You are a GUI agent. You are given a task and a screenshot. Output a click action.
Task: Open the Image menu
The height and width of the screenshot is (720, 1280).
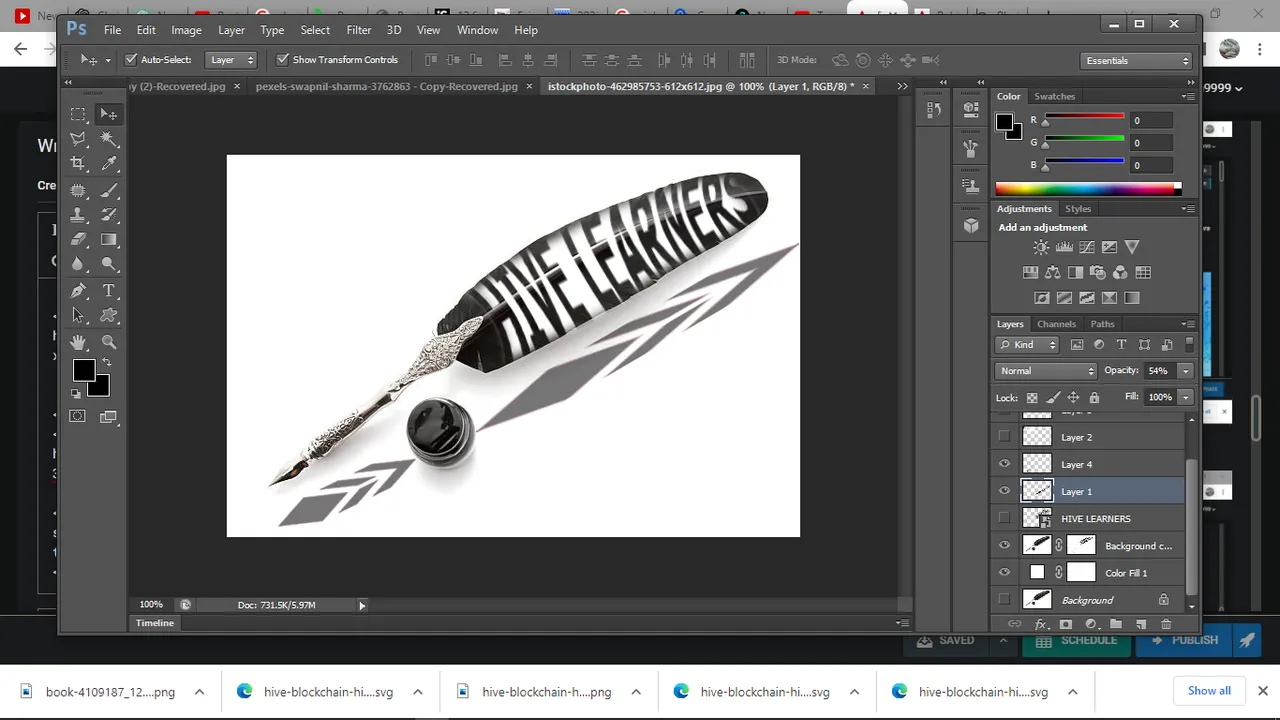[186, 30]
